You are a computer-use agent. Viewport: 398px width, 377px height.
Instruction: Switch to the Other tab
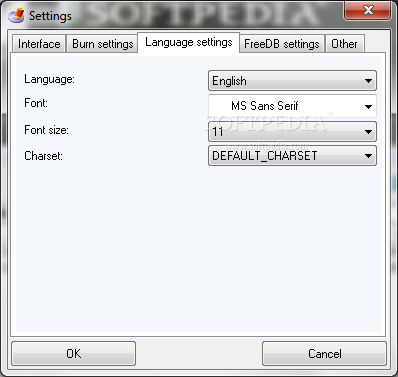[344, 44]
